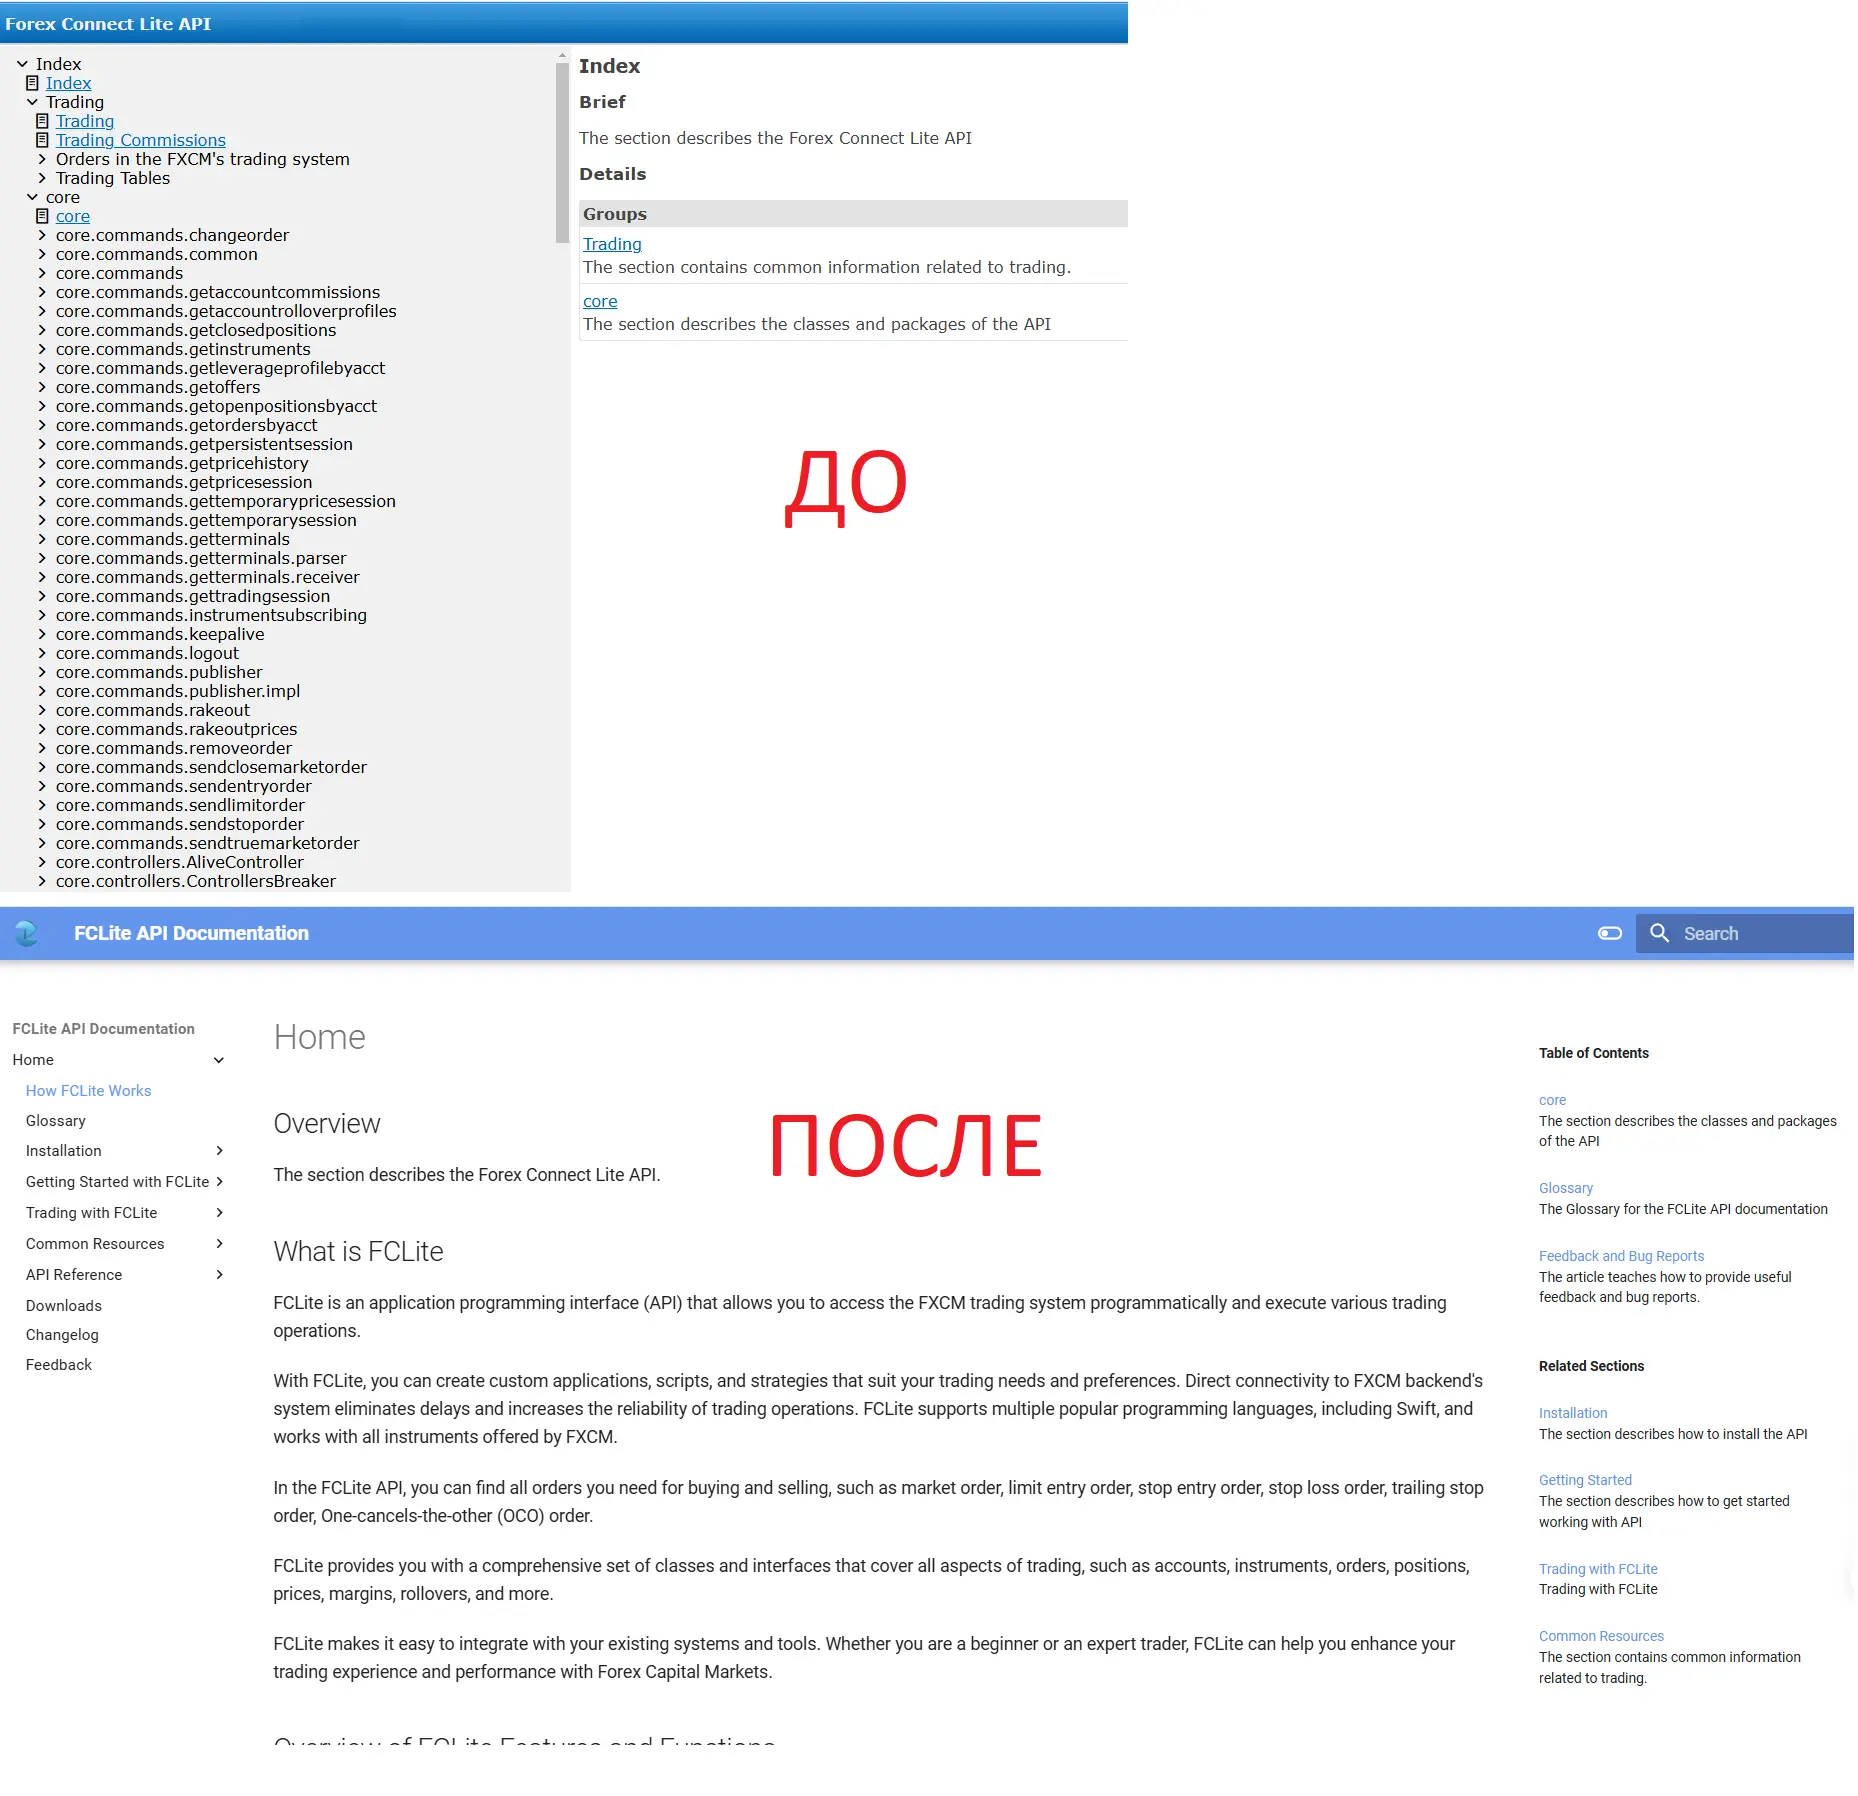This screenshot has width=1858, height=1796.
Task: Click the page icon beside Trading Commissions
Action: click(42, 140)
